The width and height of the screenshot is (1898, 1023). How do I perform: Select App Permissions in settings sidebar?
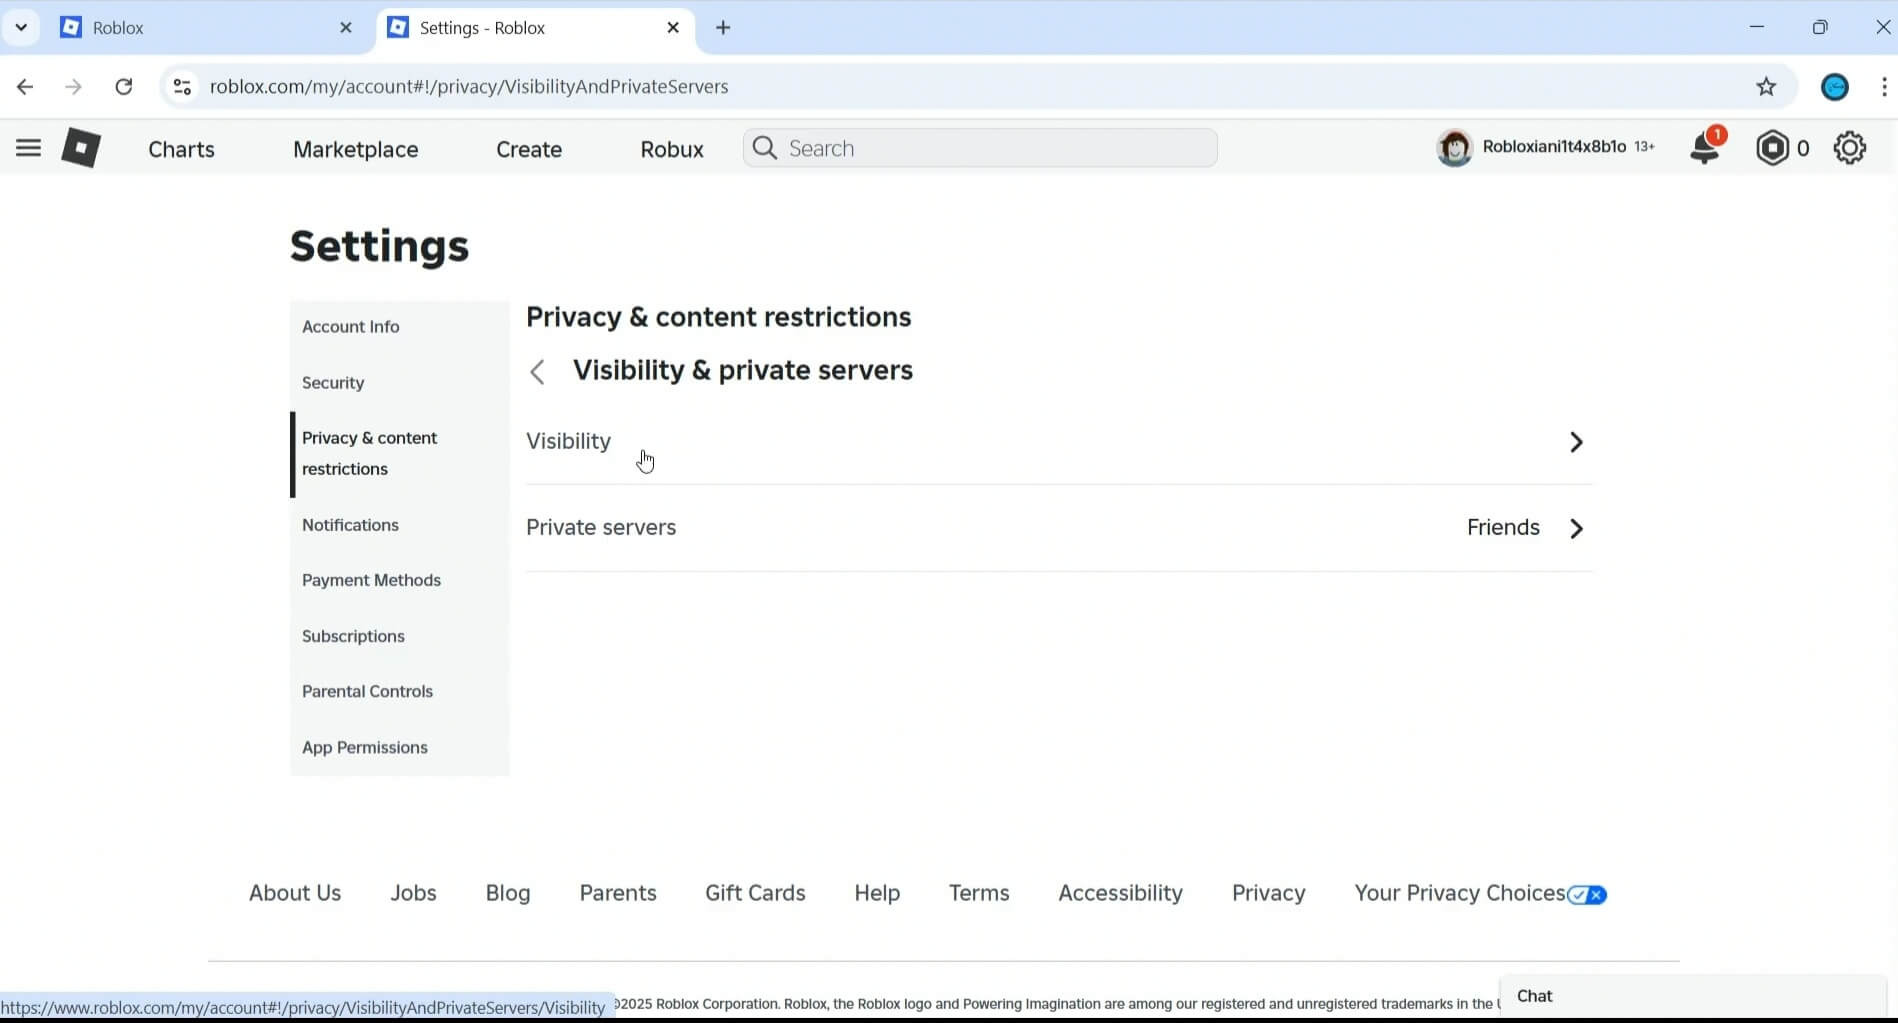coord(400,747)
